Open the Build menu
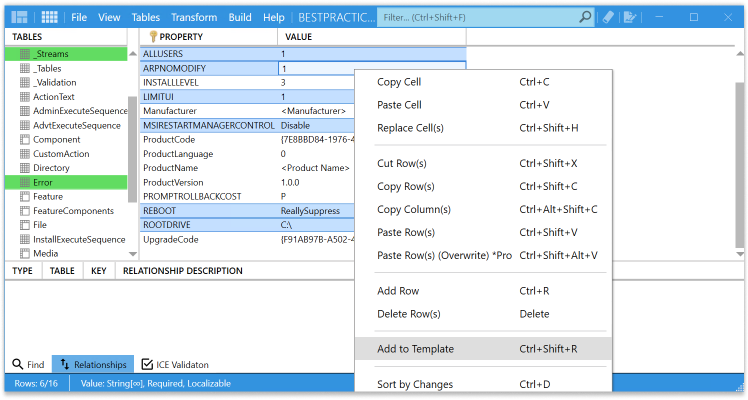 (240, 17)
